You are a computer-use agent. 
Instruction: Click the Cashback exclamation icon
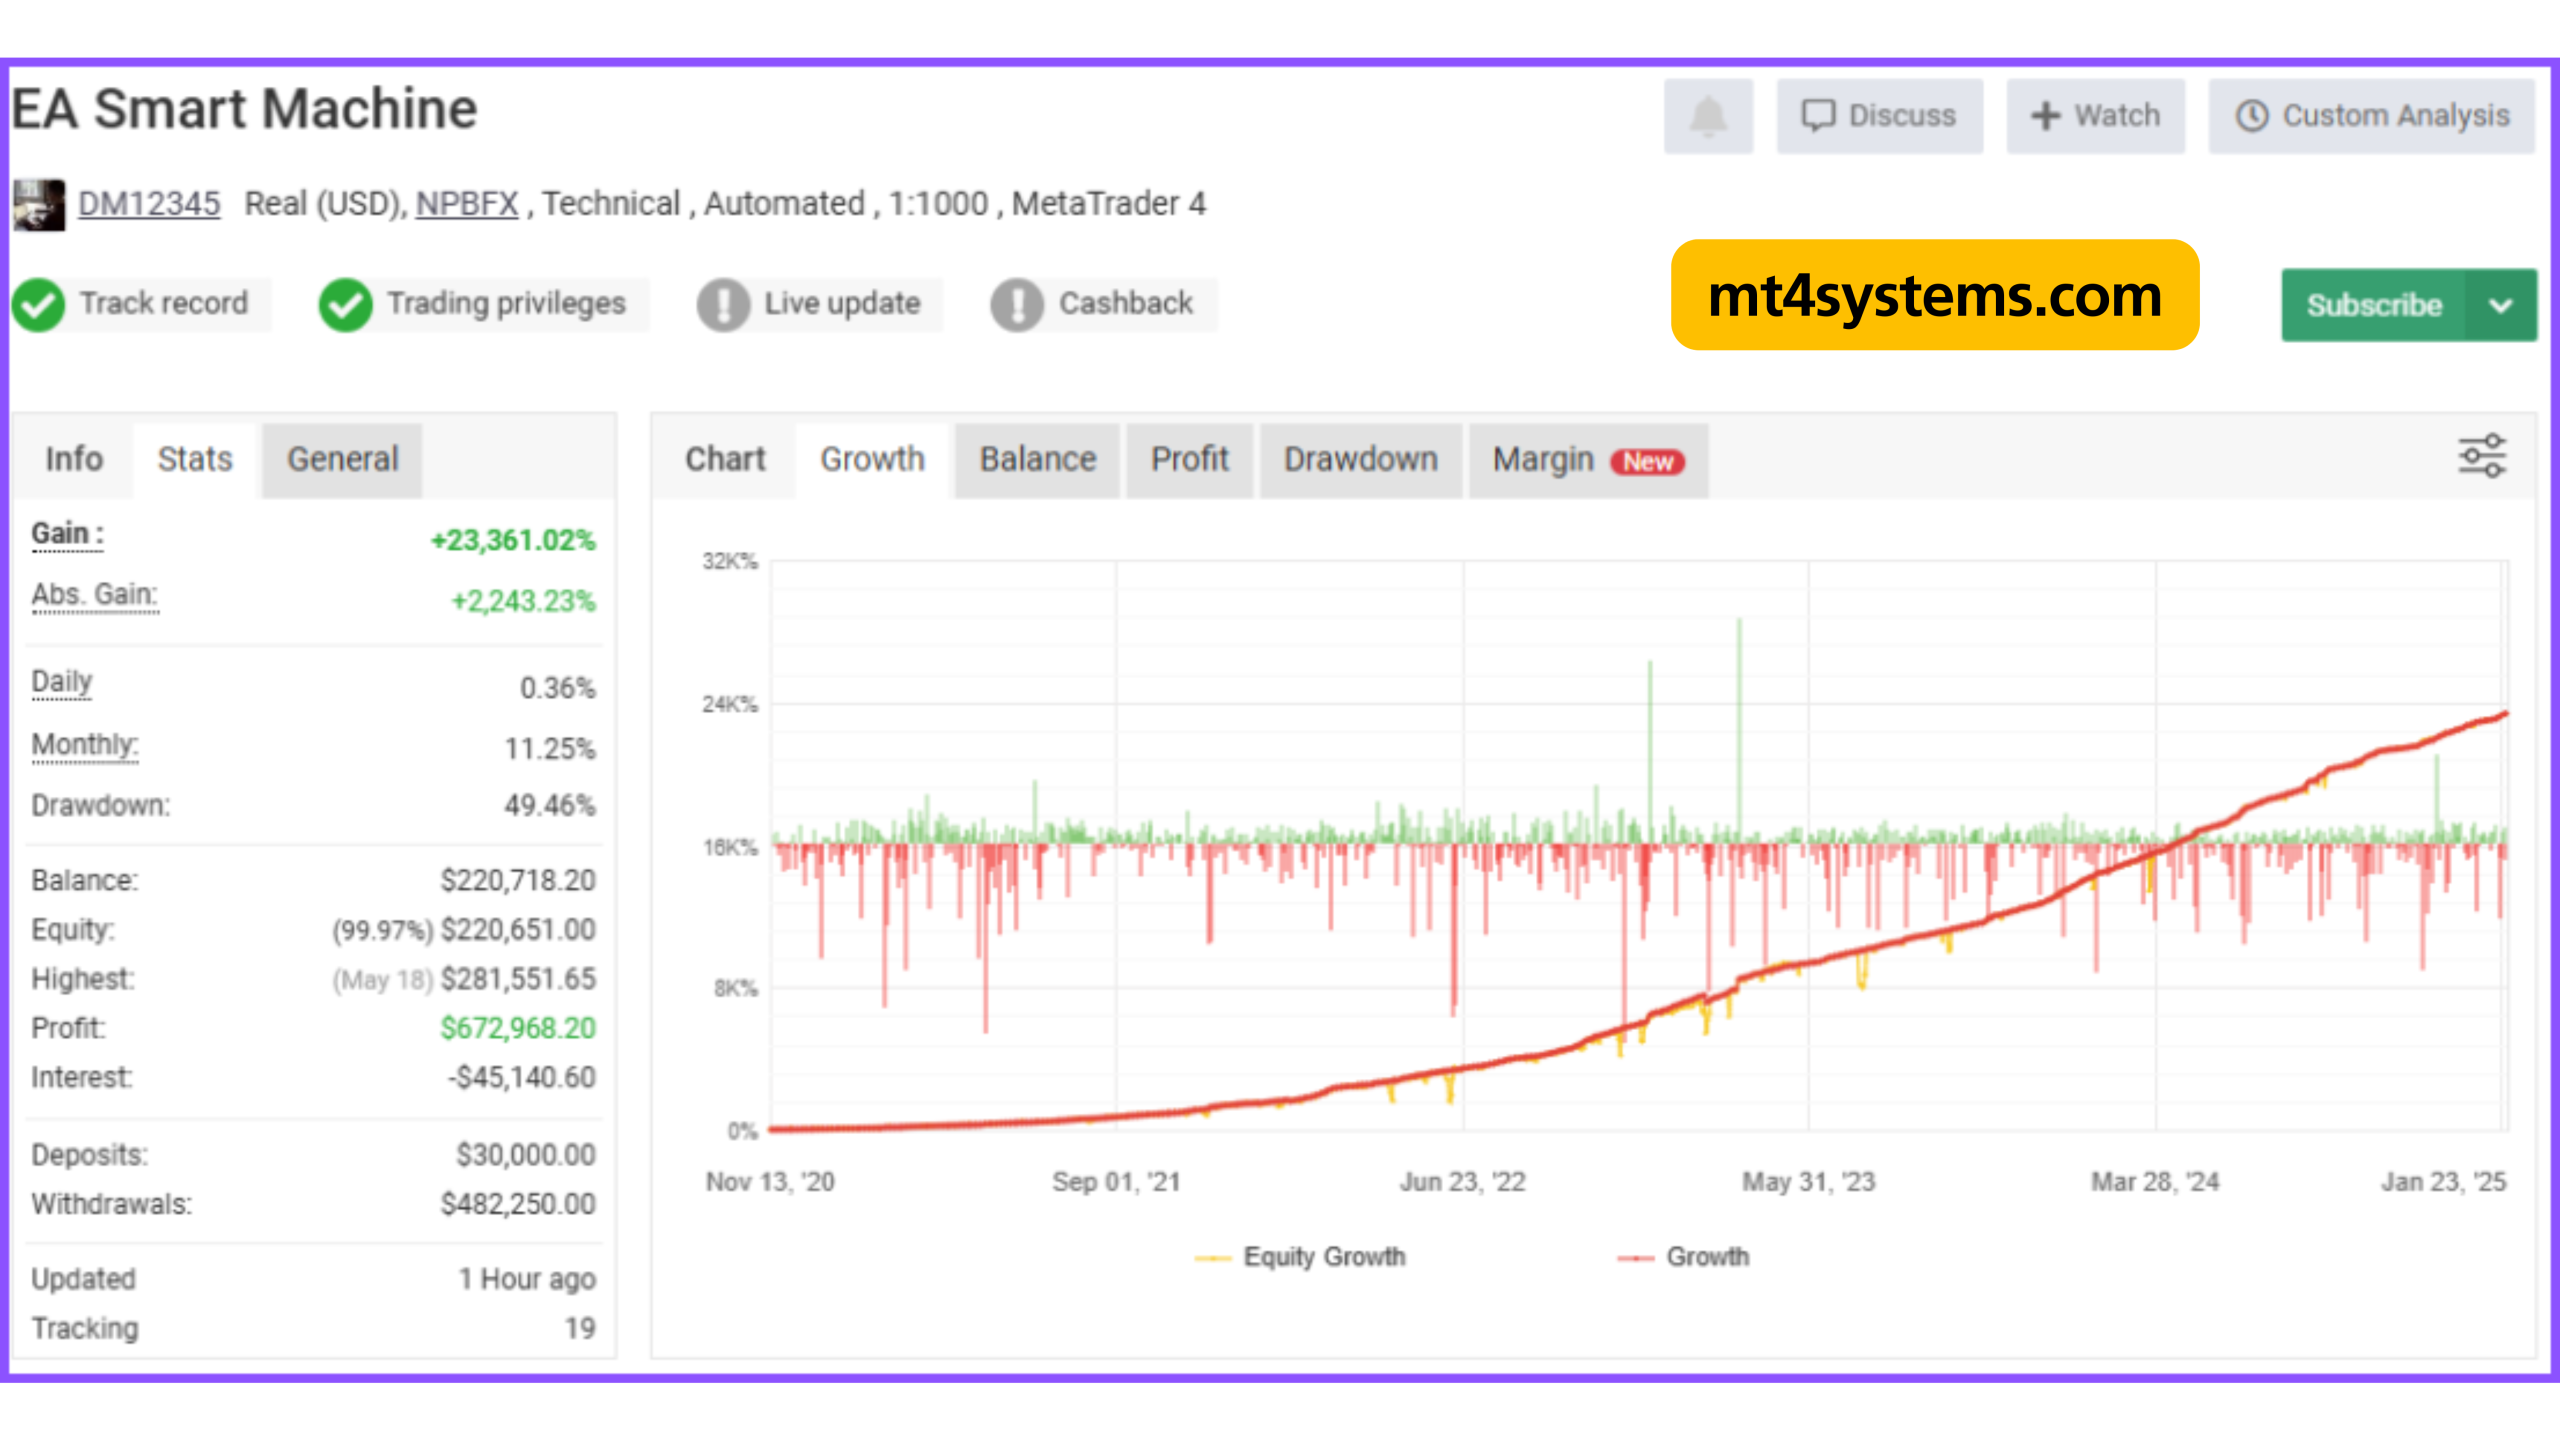tap(1017, 304)
